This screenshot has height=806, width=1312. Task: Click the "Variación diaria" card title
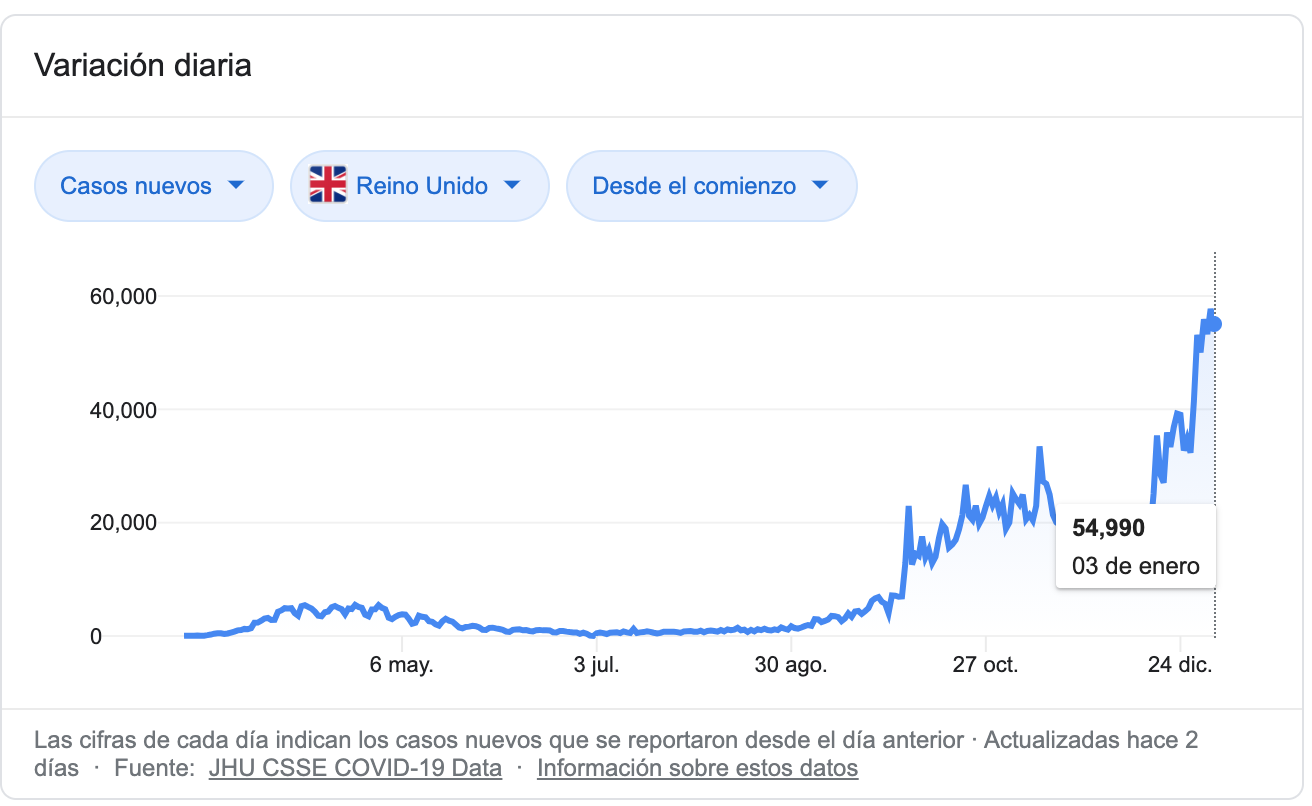pos(143,66)
